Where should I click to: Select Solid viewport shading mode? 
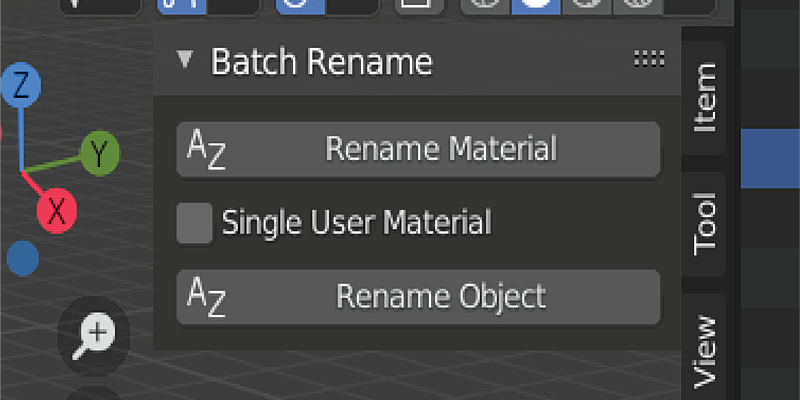tap(536, 7)
